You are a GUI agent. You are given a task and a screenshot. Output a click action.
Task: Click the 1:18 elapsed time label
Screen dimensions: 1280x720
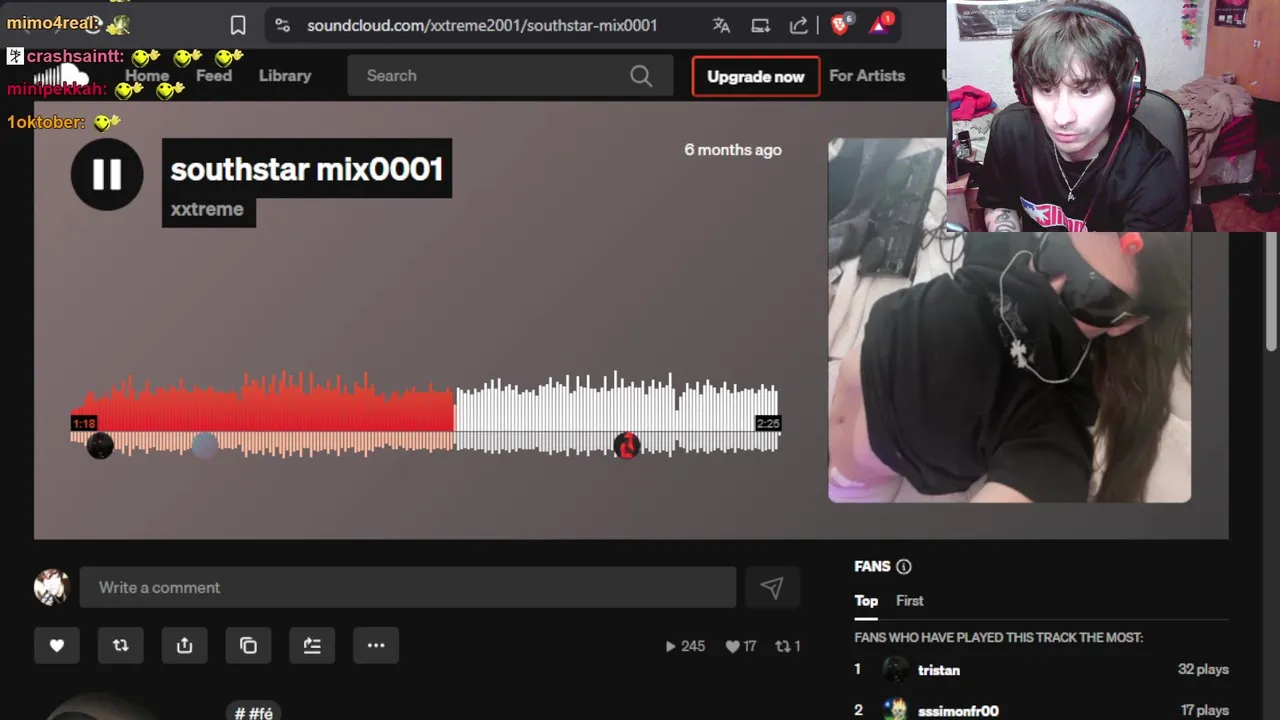84,424
